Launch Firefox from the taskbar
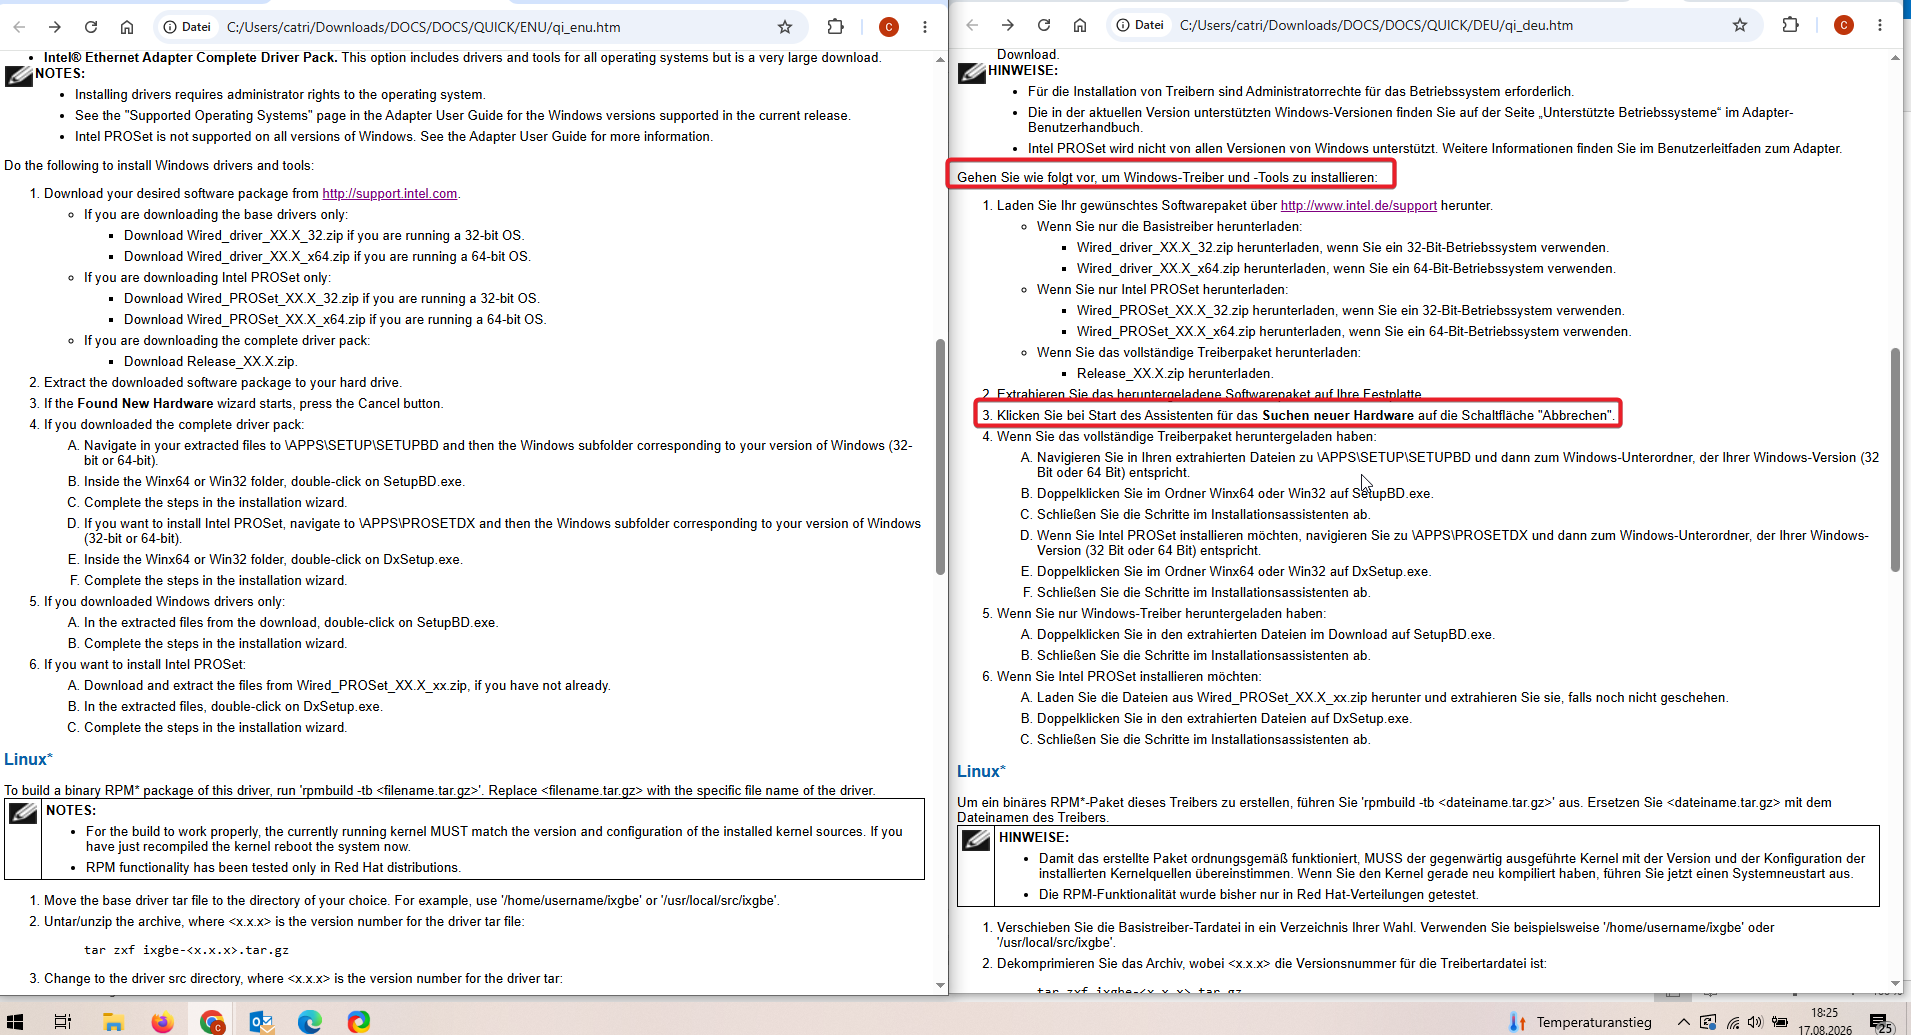1911x1035 pixels. [162, 1021]
